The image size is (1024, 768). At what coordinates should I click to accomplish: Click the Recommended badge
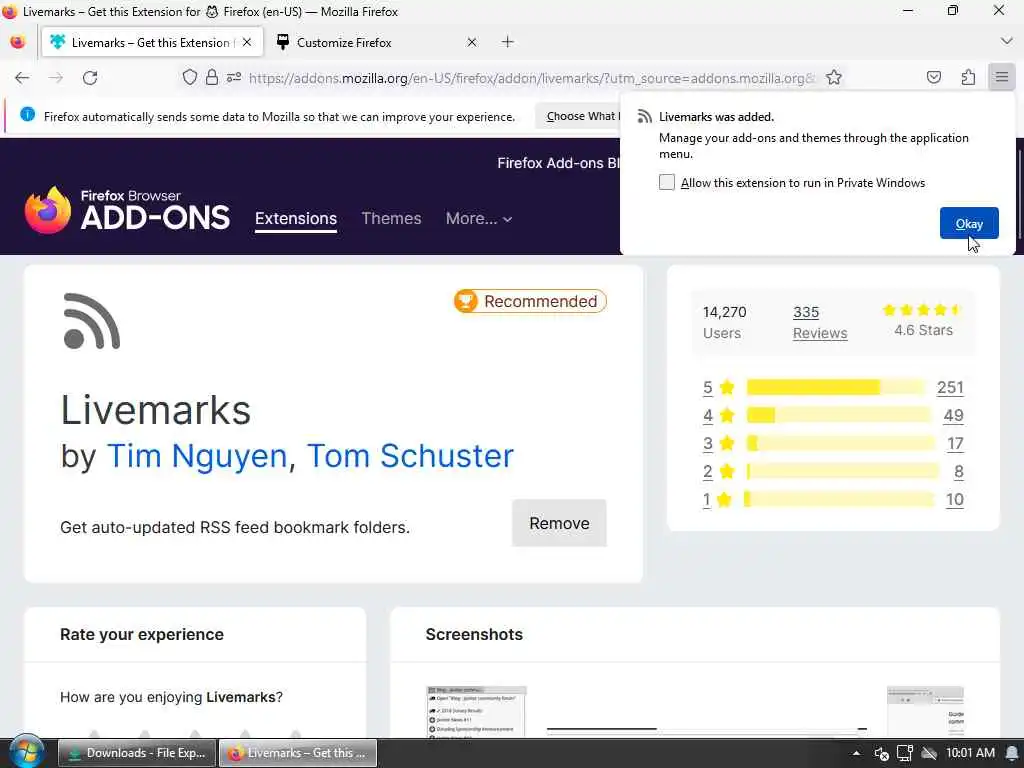click(x=530, y=301)
